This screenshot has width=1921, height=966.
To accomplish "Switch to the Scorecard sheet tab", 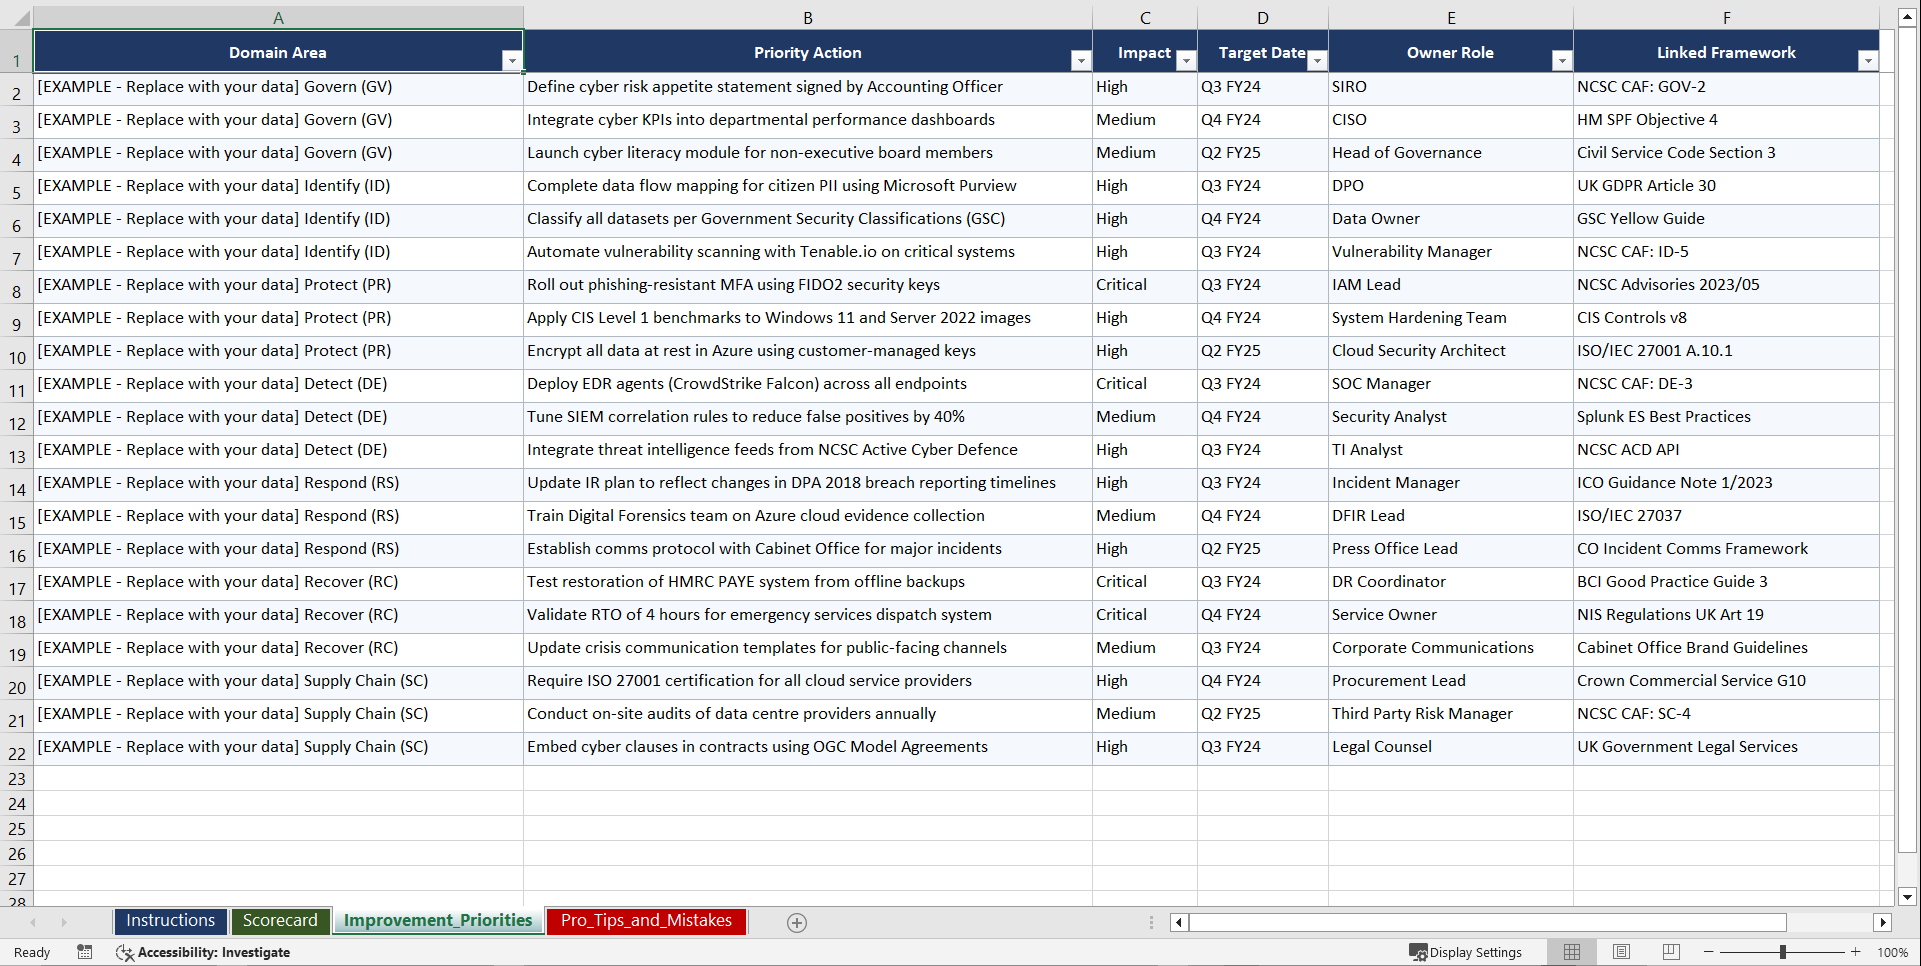I will point(281,921).
